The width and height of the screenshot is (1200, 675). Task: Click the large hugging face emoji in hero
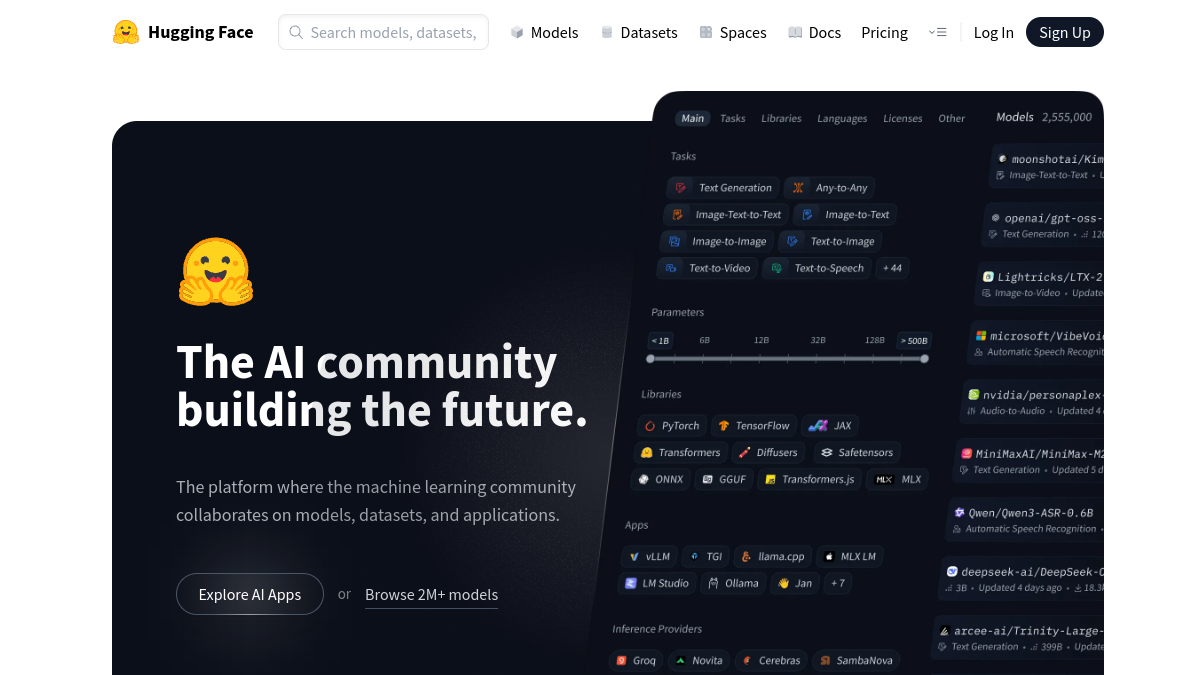(x=216, y=271)
